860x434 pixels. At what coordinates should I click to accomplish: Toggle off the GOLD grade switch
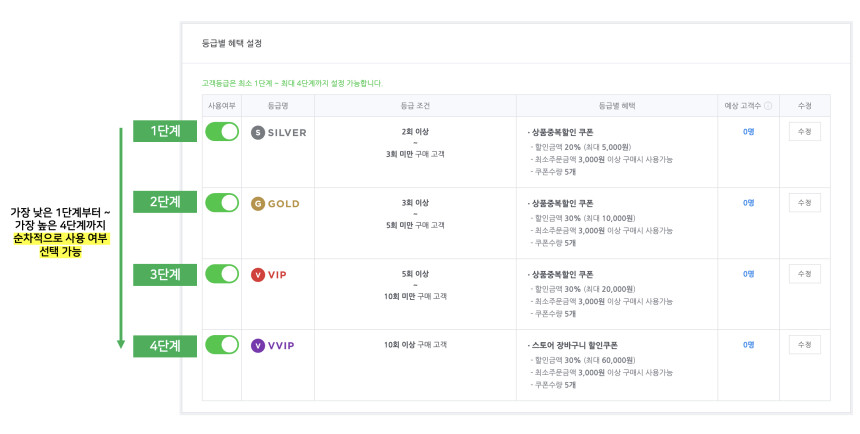222,202
